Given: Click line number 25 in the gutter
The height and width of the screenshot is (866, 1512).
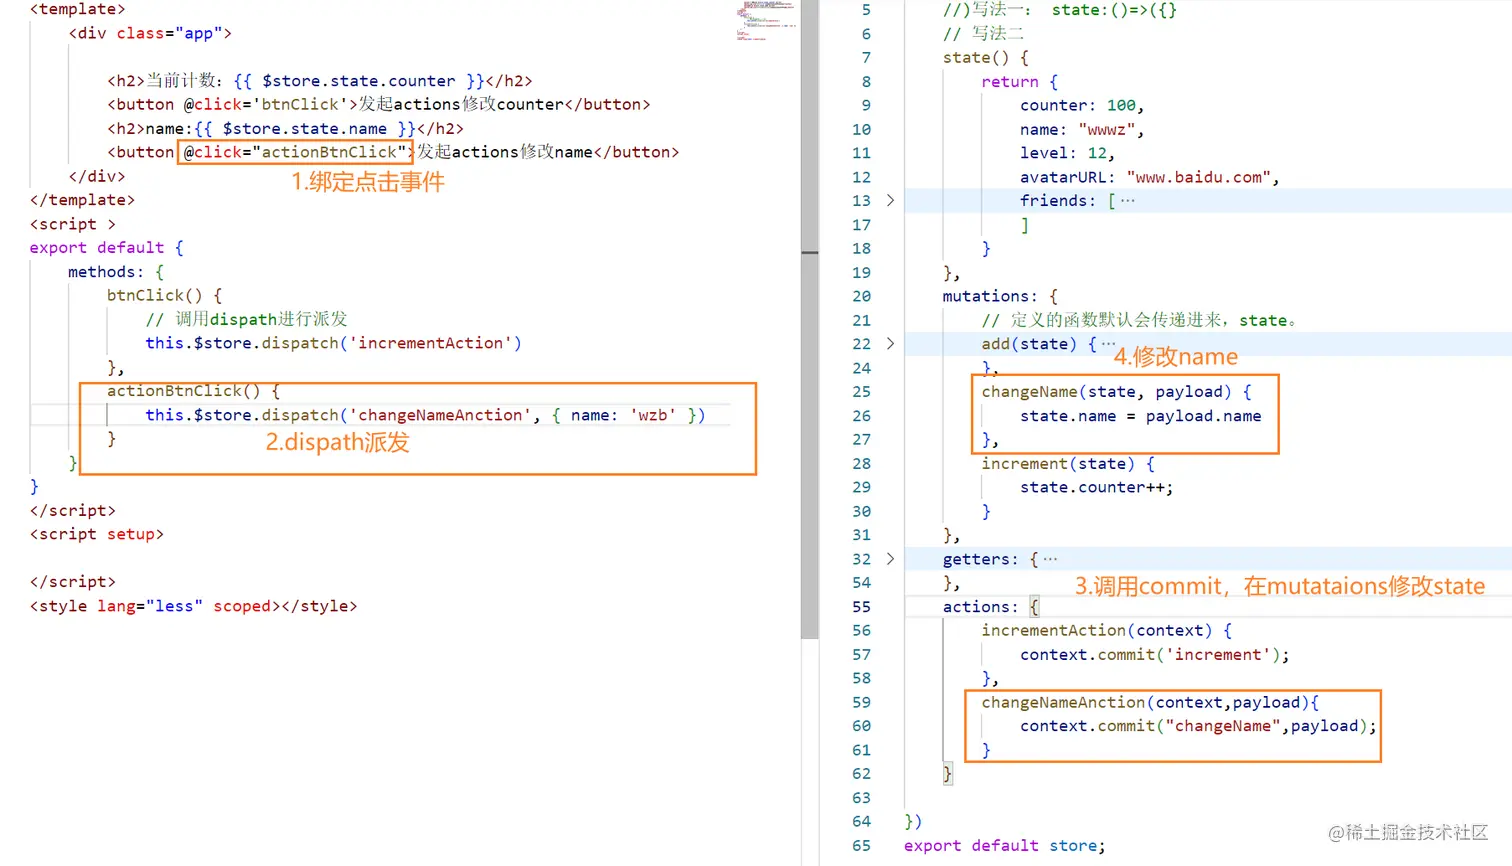Looking at the screenshot, I should coord(861,392).
